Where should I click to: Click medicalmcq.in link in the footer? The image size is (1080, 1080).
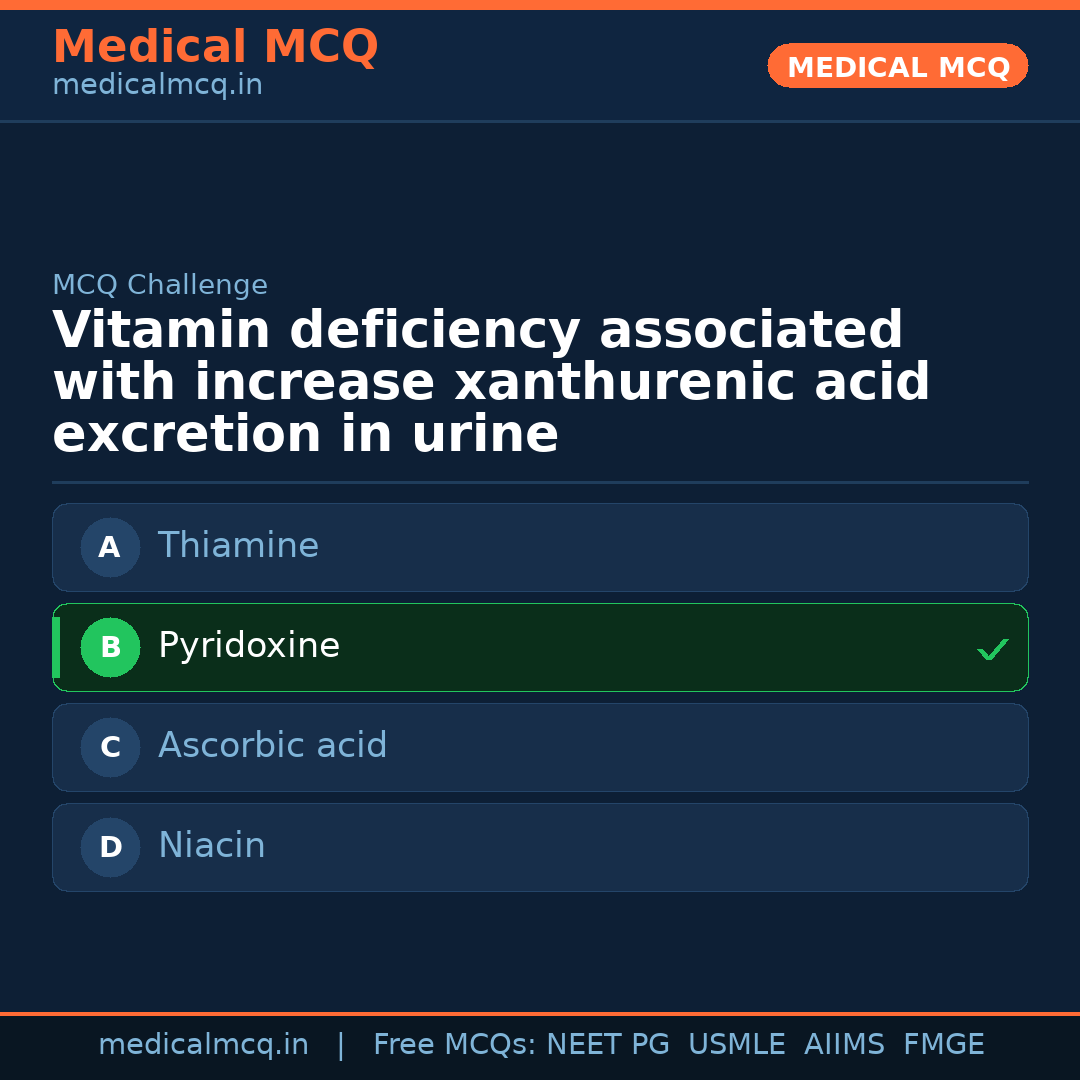(203, 1045)
